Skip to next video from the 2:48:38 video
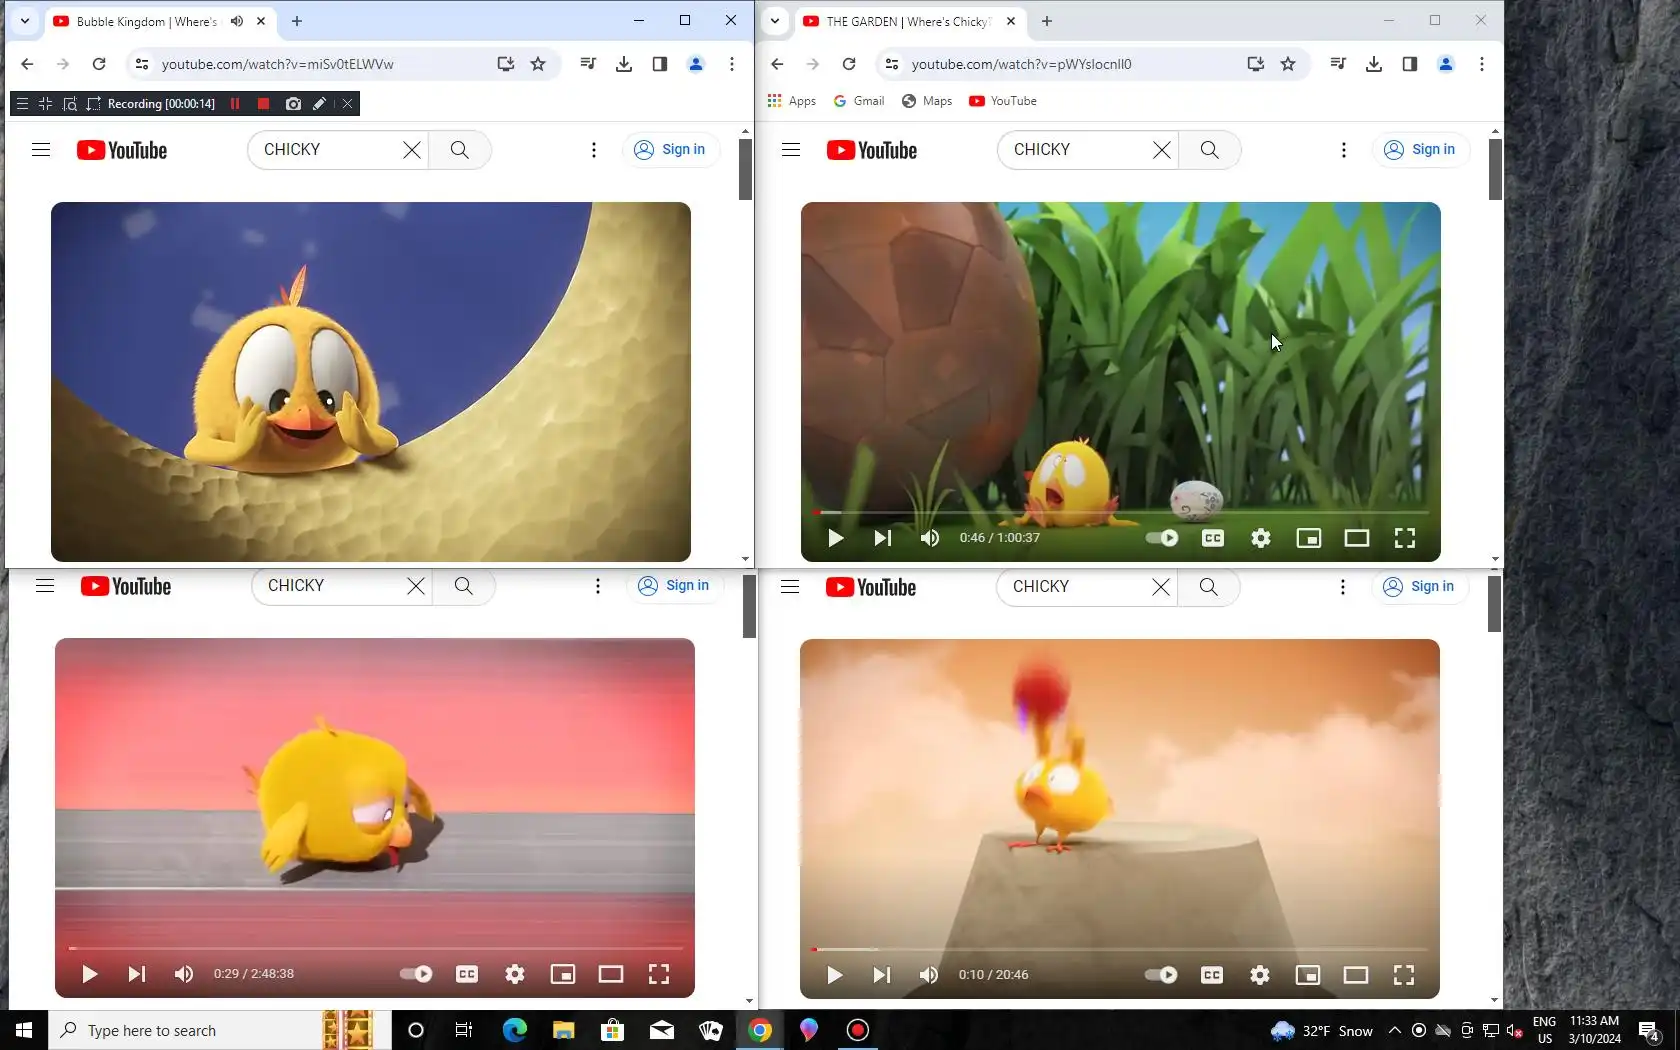The height and width of the screenshot is (1050, 1680). (x=137, y=974)
